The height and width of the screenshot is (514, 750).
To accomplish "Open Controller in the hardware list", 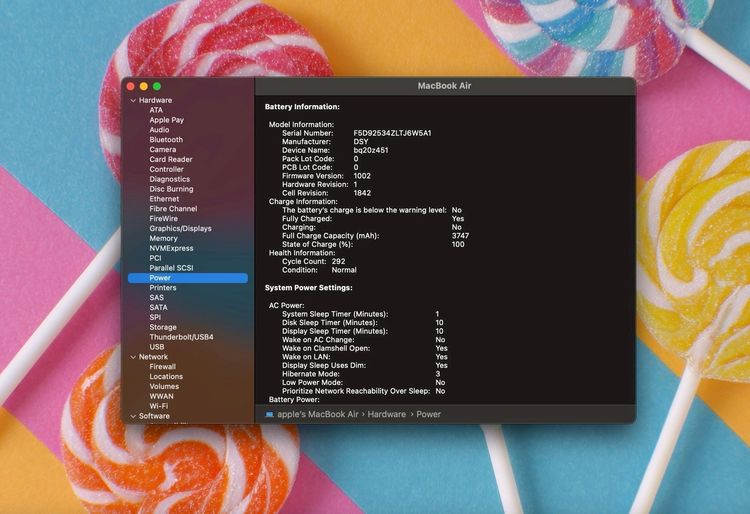I will point(166,169).
